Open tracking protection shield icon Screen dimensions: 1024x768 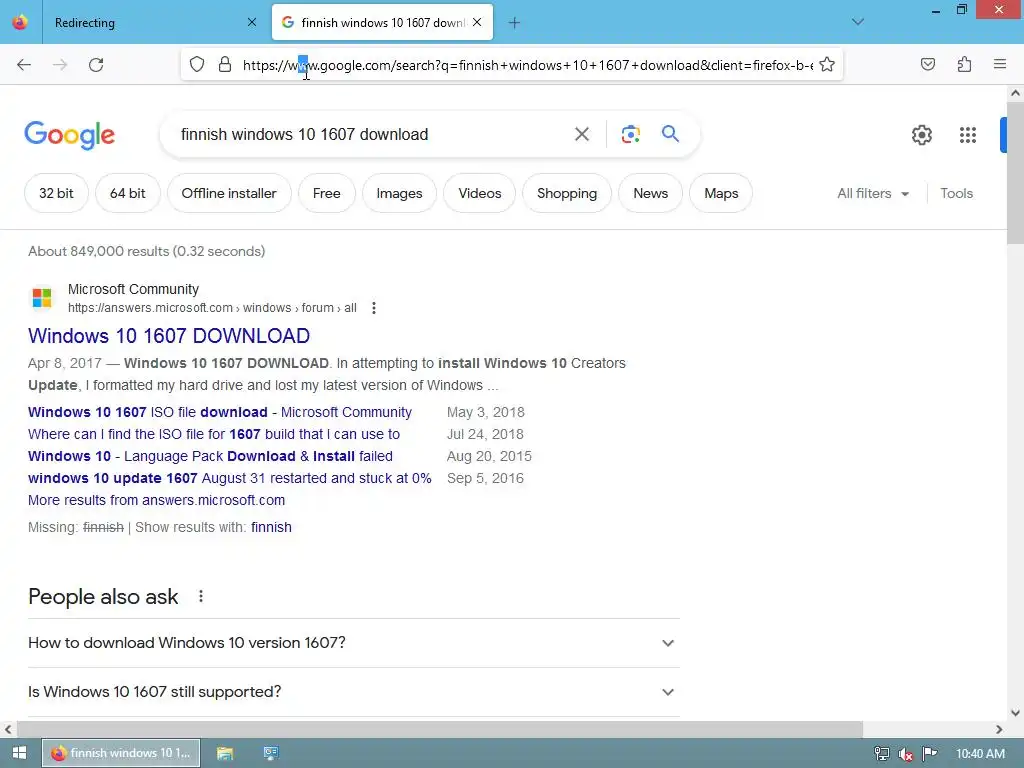[197, 65]
